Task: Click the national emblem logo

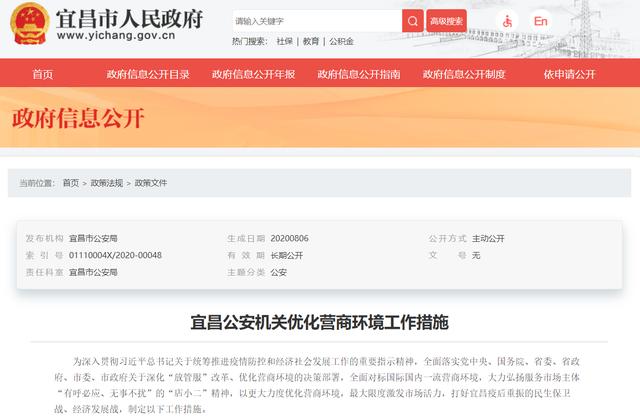Action: click(29, 24)
